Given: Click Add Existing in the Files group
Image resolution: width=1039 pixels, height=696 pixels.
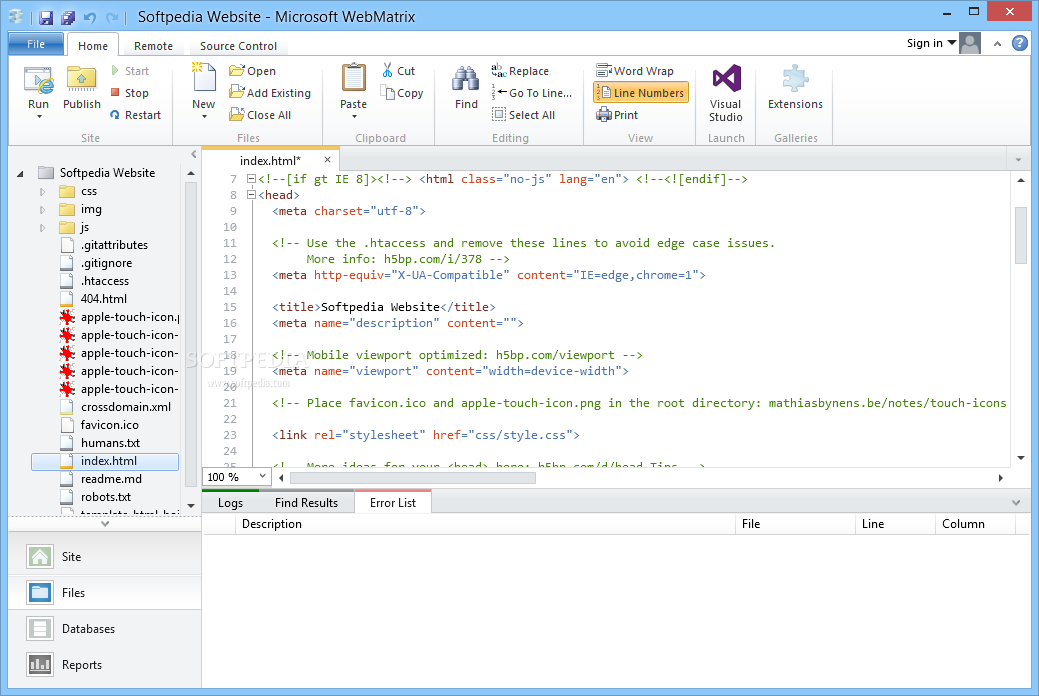Looking at the screenshot, I should pyautogui.click(x=270, y=93).
